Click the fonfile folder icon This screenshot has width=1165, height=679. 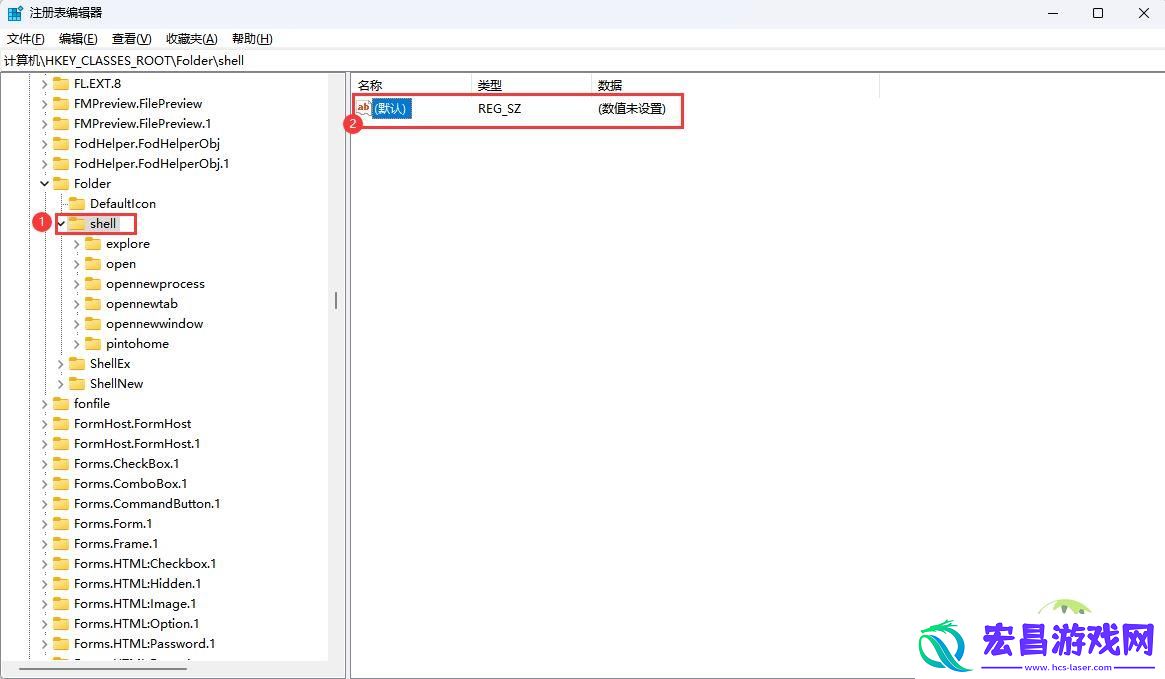[61, 404]
